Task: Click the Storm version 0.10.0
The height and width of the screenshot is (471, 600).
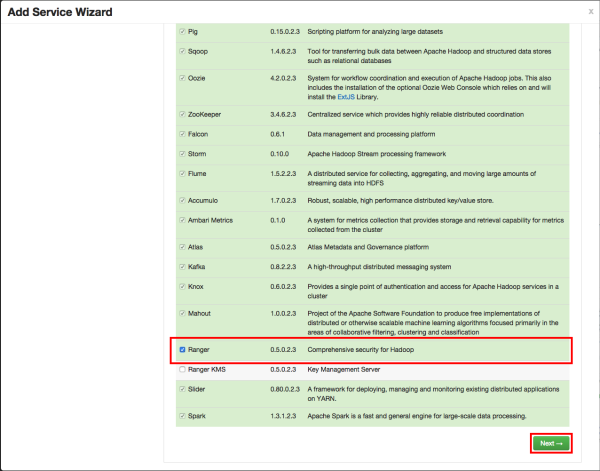Action: coord(279,154)
